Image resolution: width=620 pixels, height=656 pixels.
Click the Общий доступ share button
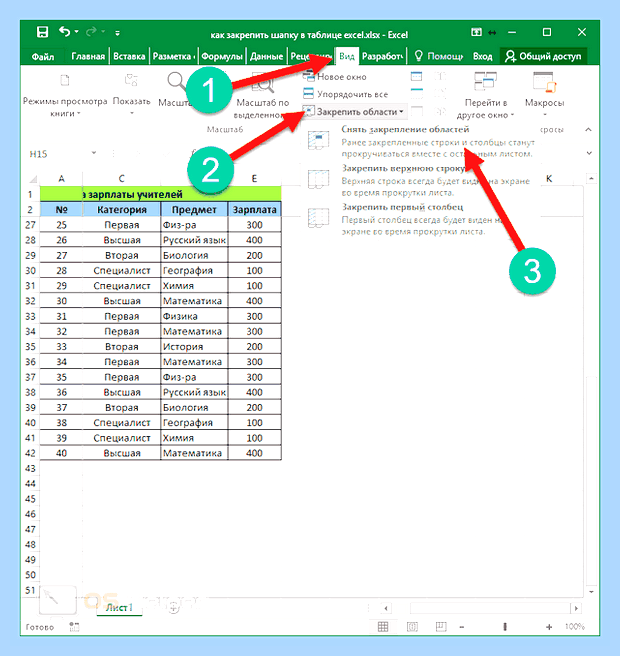click(x=543, y=56)
